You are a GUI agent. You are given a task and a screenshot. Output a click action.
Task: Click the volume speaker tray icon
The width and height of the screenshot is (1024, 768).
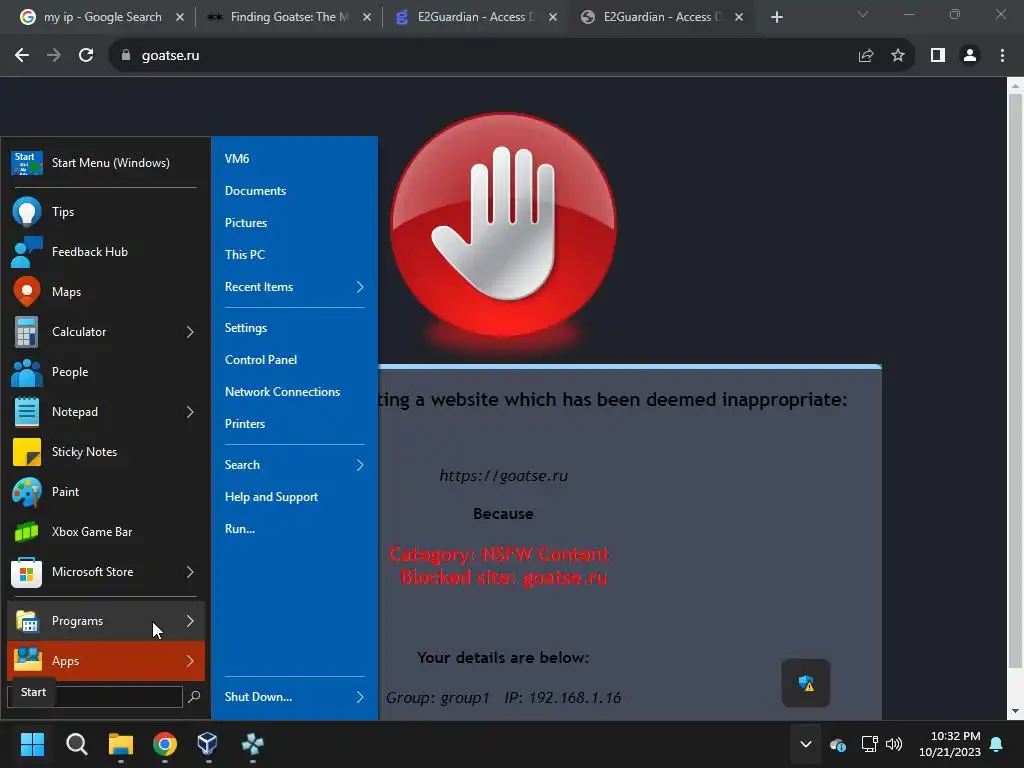(x=894, y=744)
